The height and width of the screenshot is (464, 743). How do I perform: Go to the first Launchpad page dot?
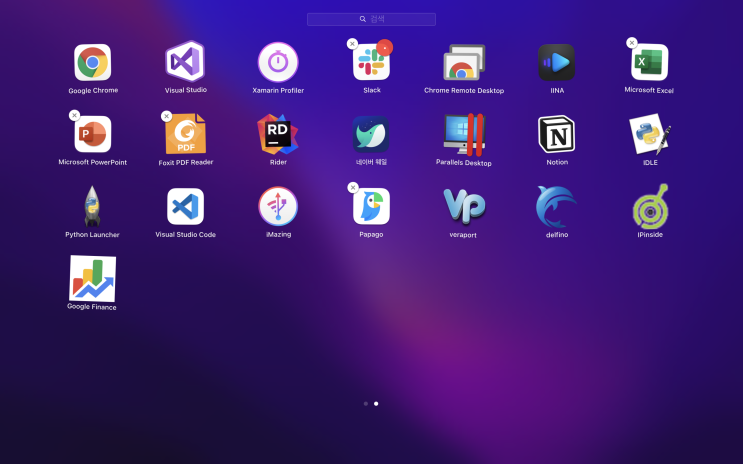pyautogui.click(x=366, y=404)
